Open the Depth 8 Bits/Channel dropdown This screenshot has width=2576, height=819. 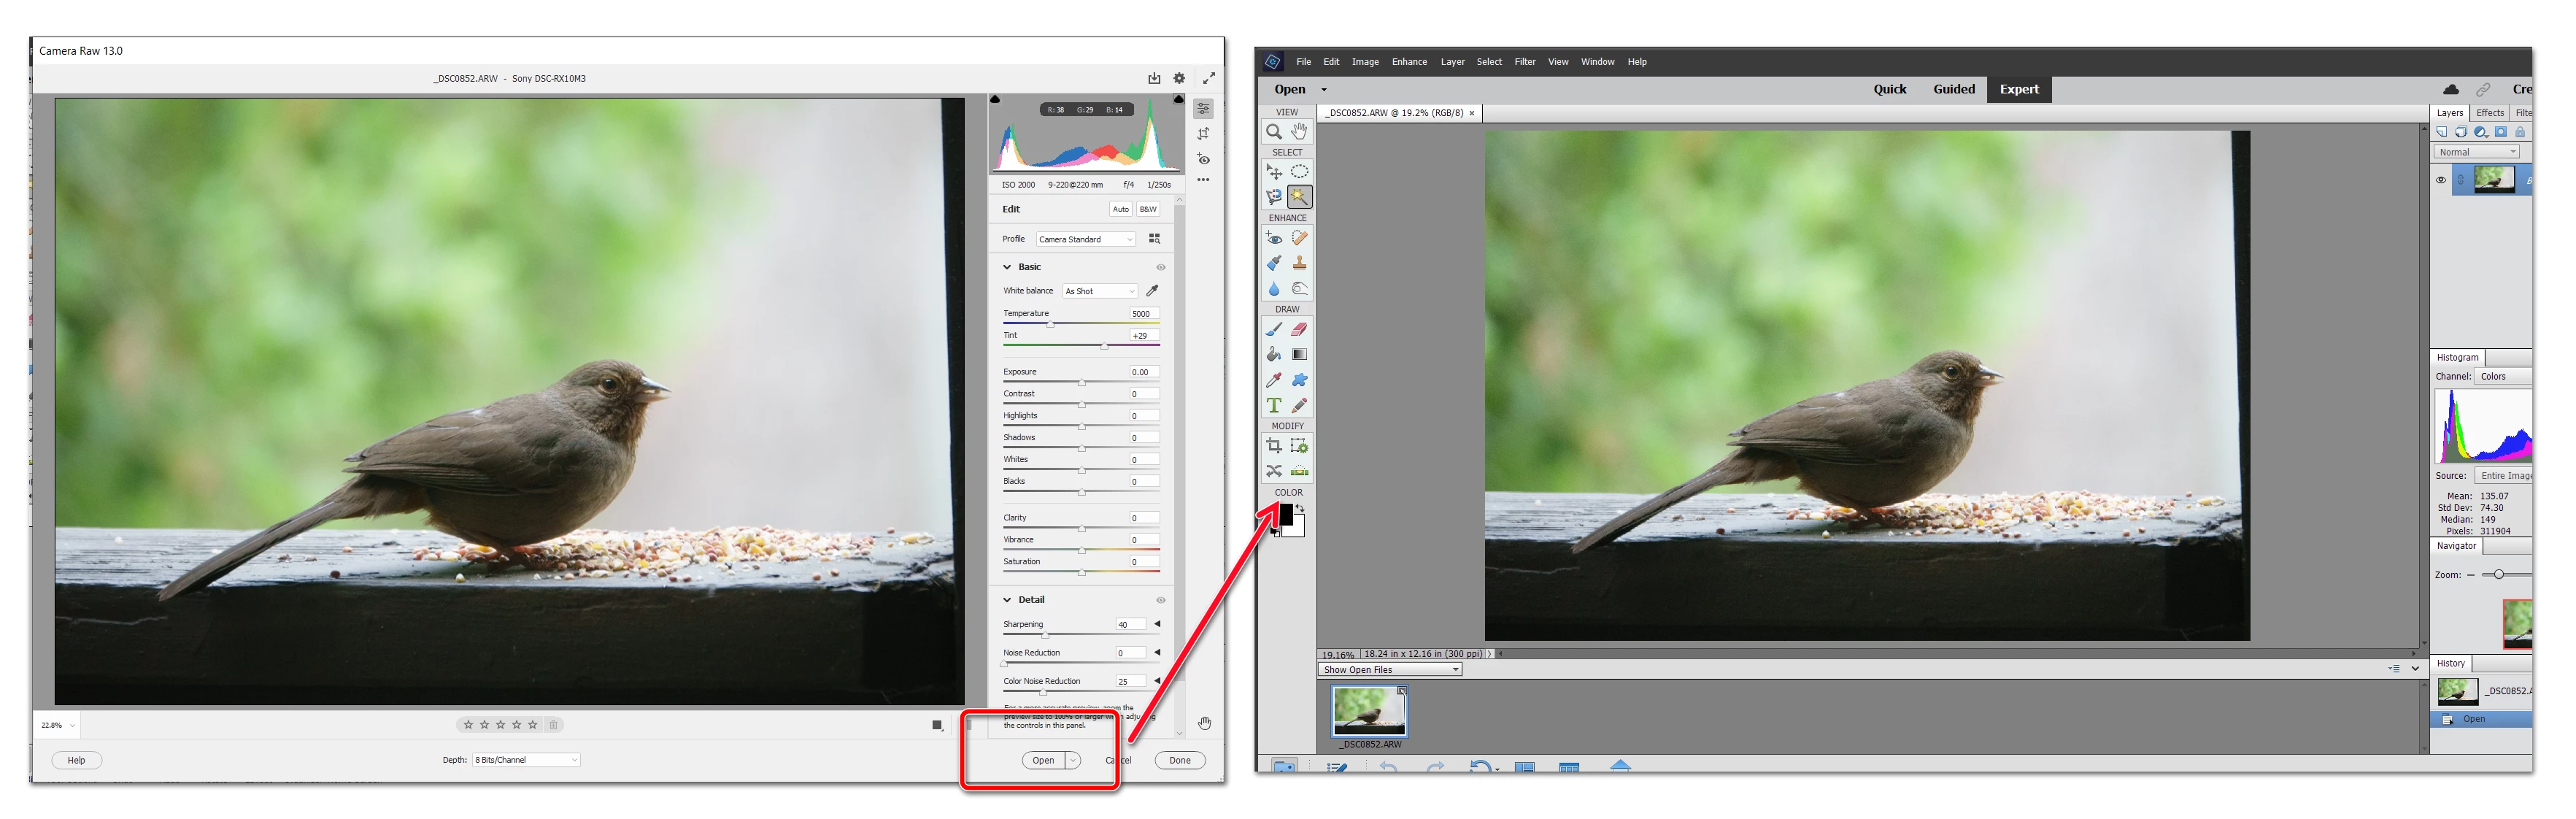(x=526, y=760)
